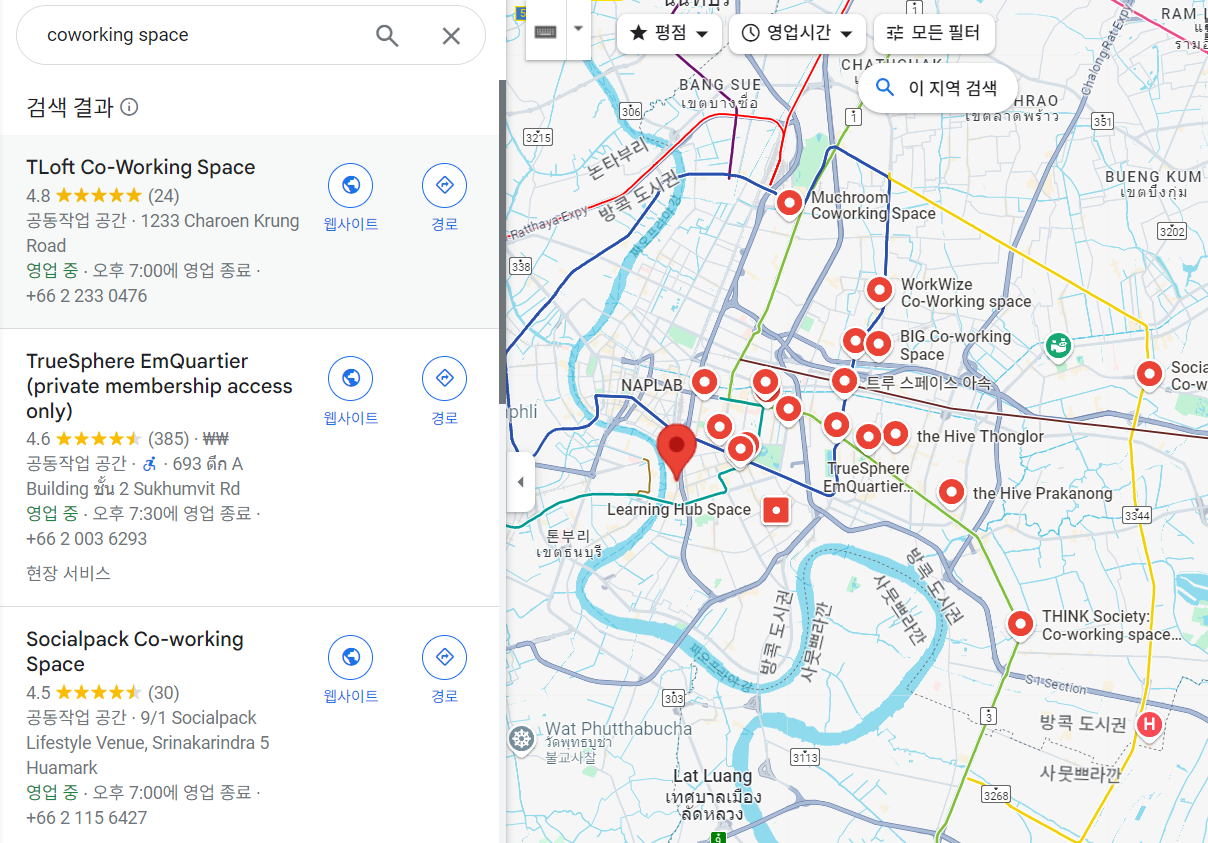Select the WorkWize Co-Working space pin

879,290
